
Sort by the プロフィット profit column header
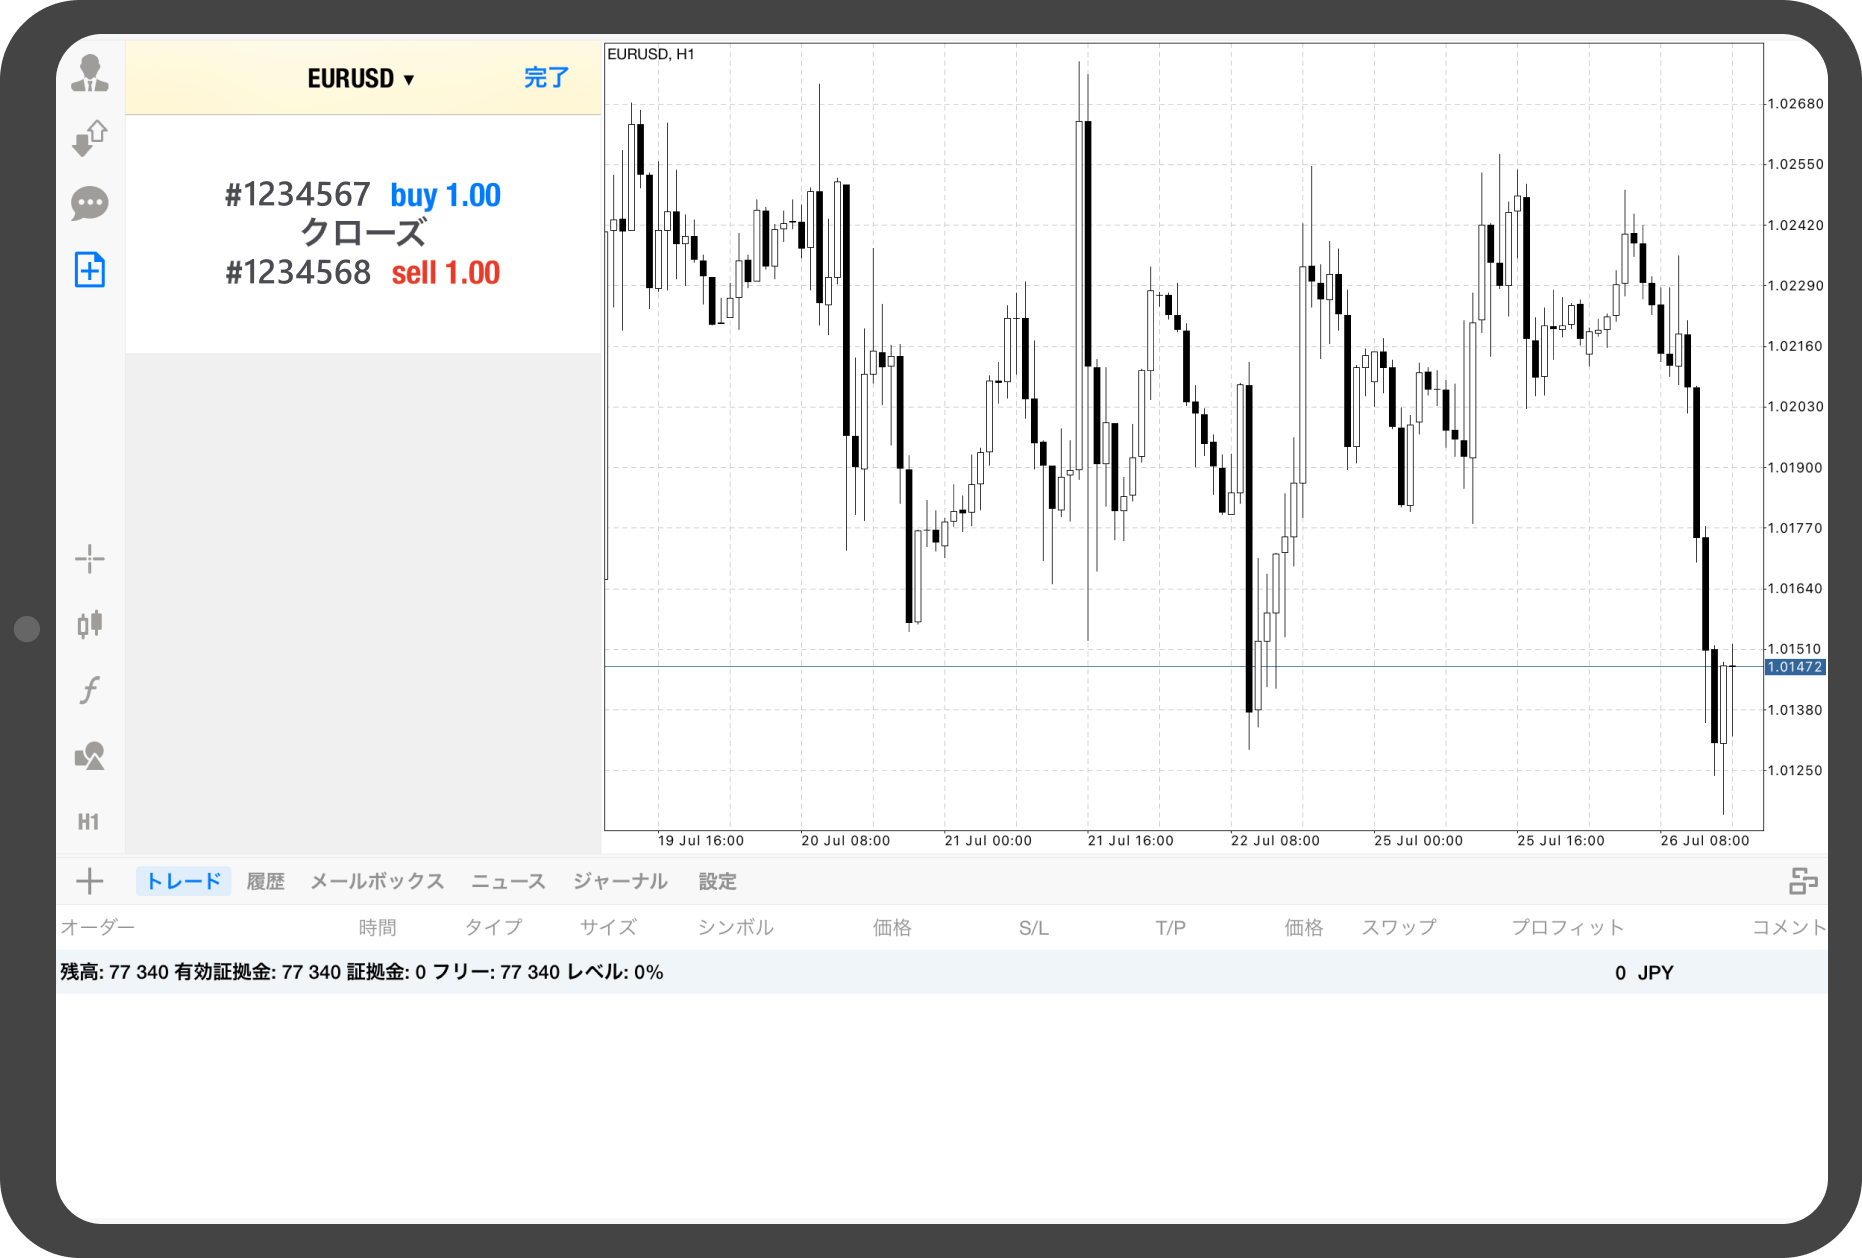coord(1567,927)
